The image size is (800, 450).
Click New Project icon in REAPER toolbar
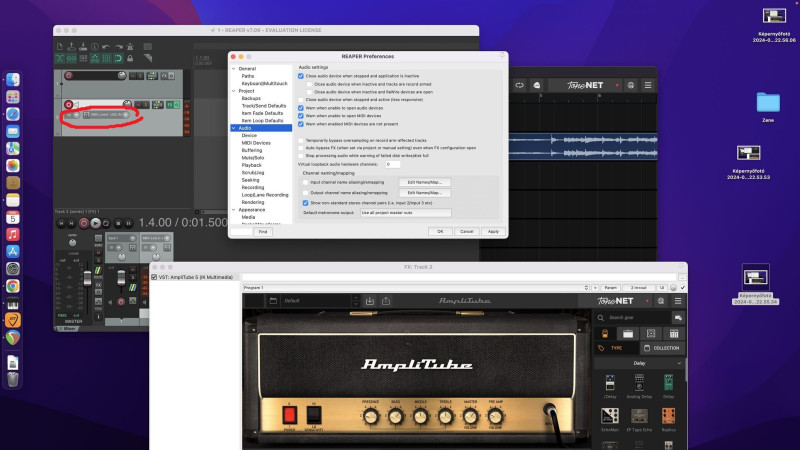click(60, 46)
